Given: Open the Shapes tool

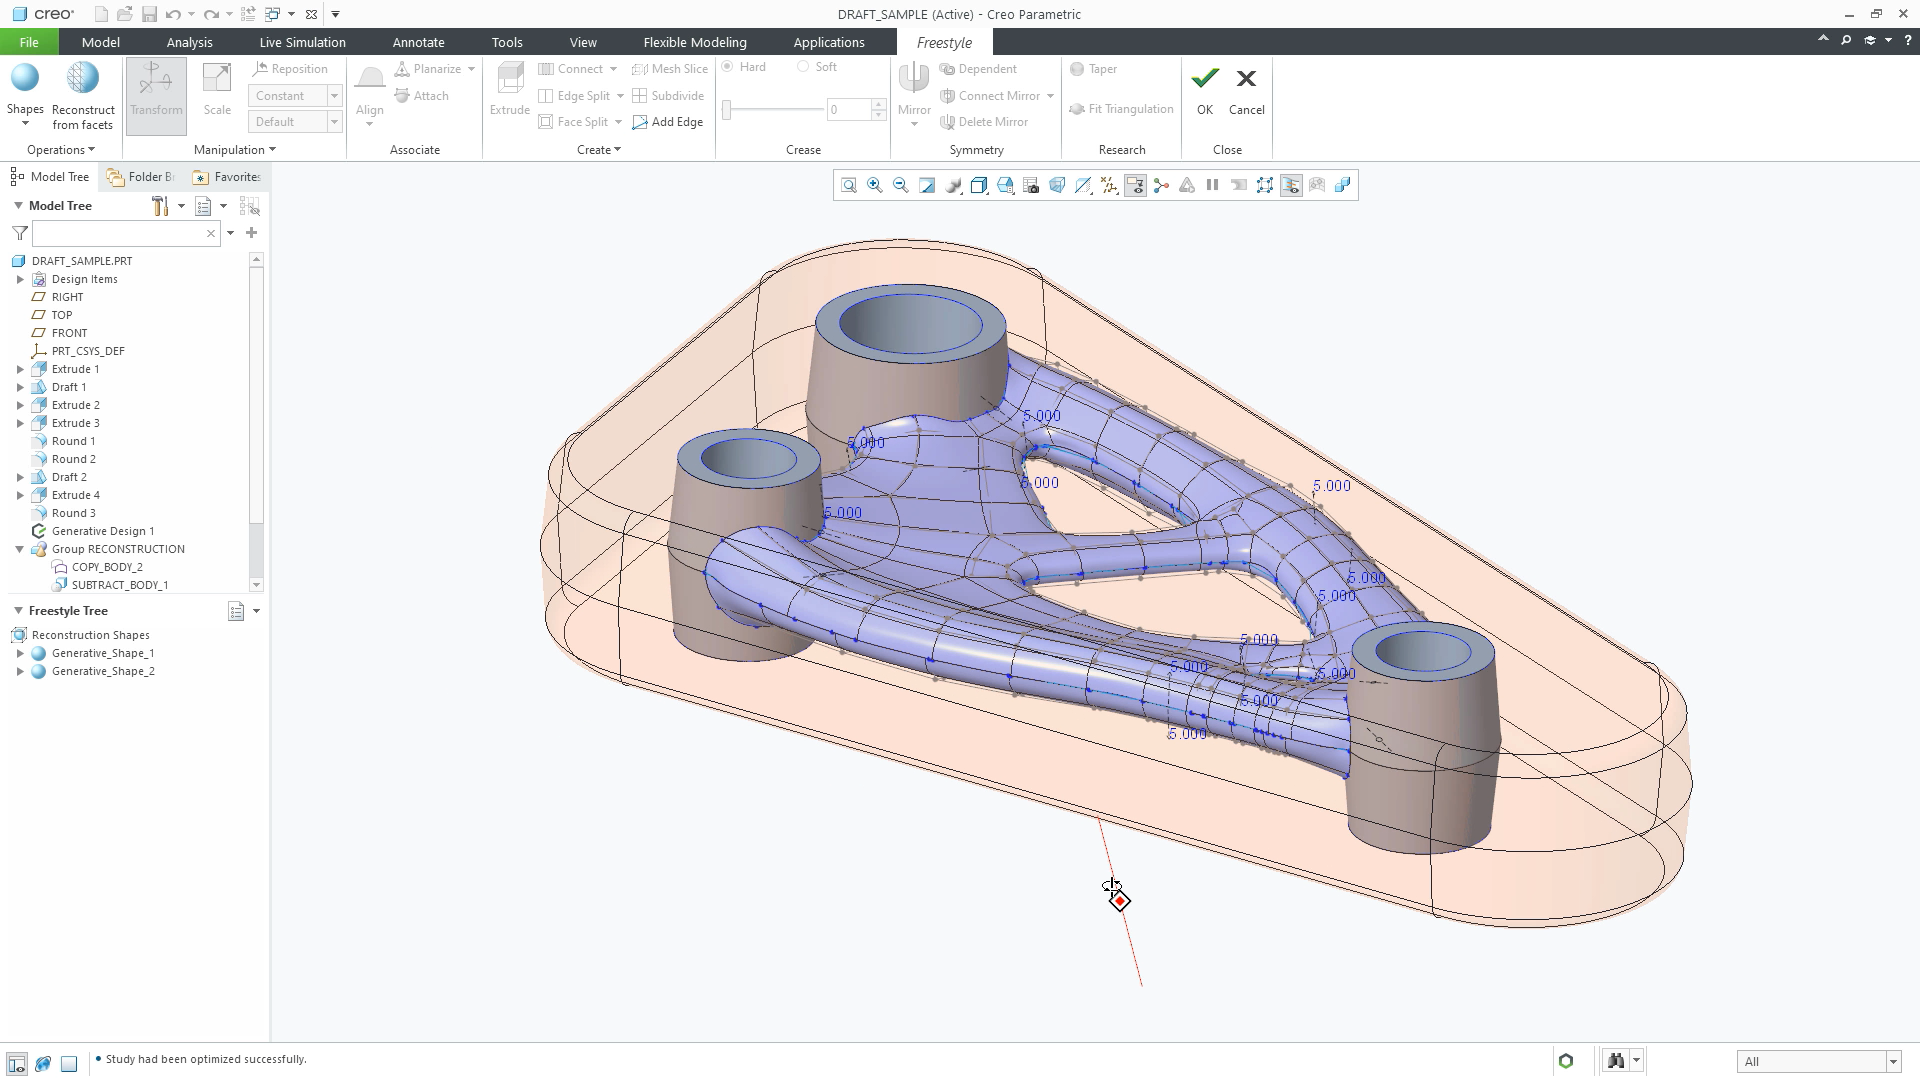Looking at the screenshot, I should pos(25,93).
